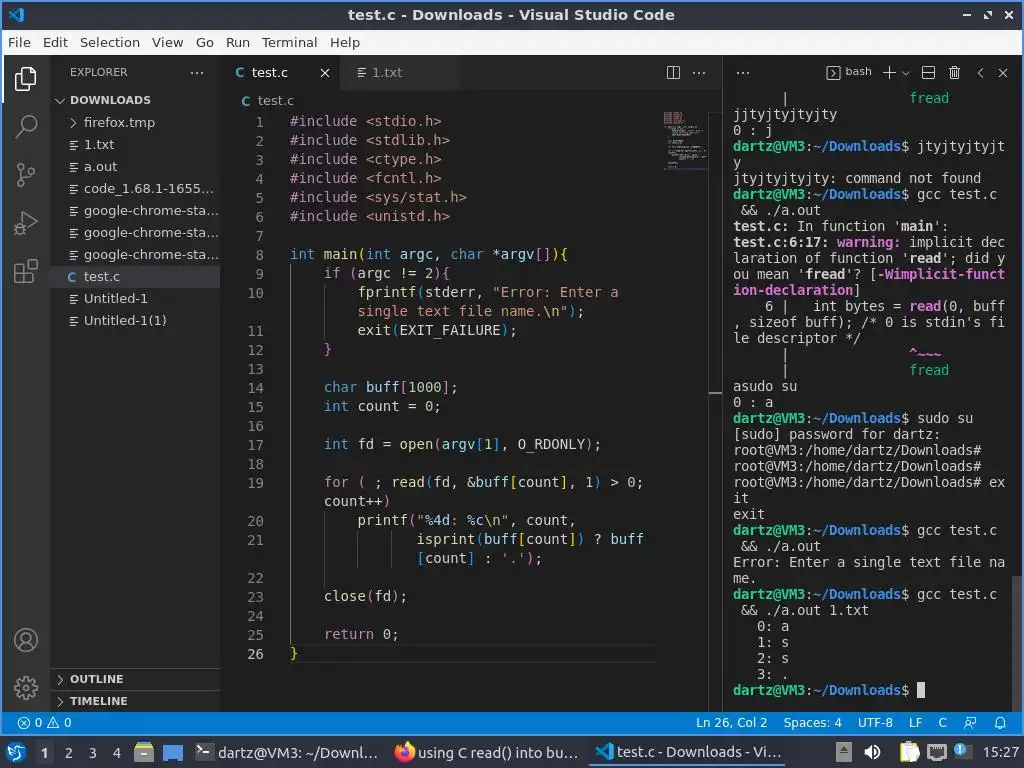Collapse the DOWNLOADS folder section
Screen dimensions: 1024x768
coord(136,100)
